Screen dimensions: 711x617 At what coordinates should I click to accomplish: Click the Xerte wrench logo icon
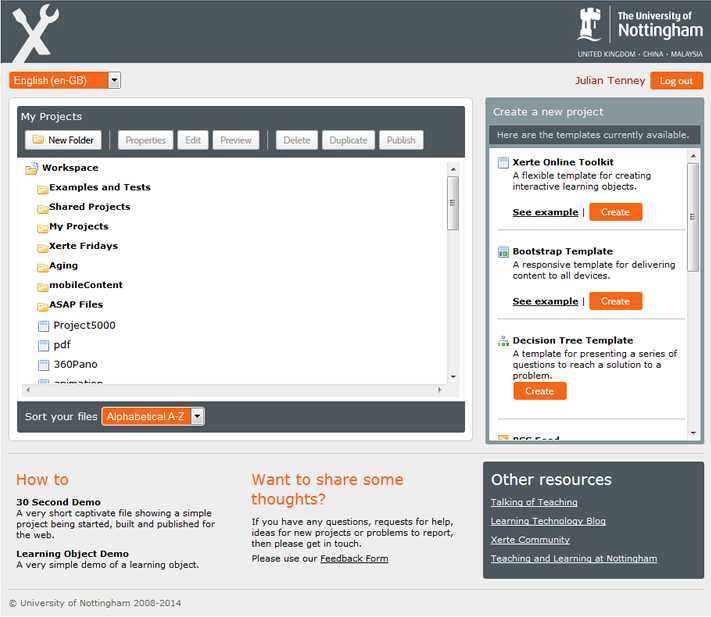click(35, 33)
